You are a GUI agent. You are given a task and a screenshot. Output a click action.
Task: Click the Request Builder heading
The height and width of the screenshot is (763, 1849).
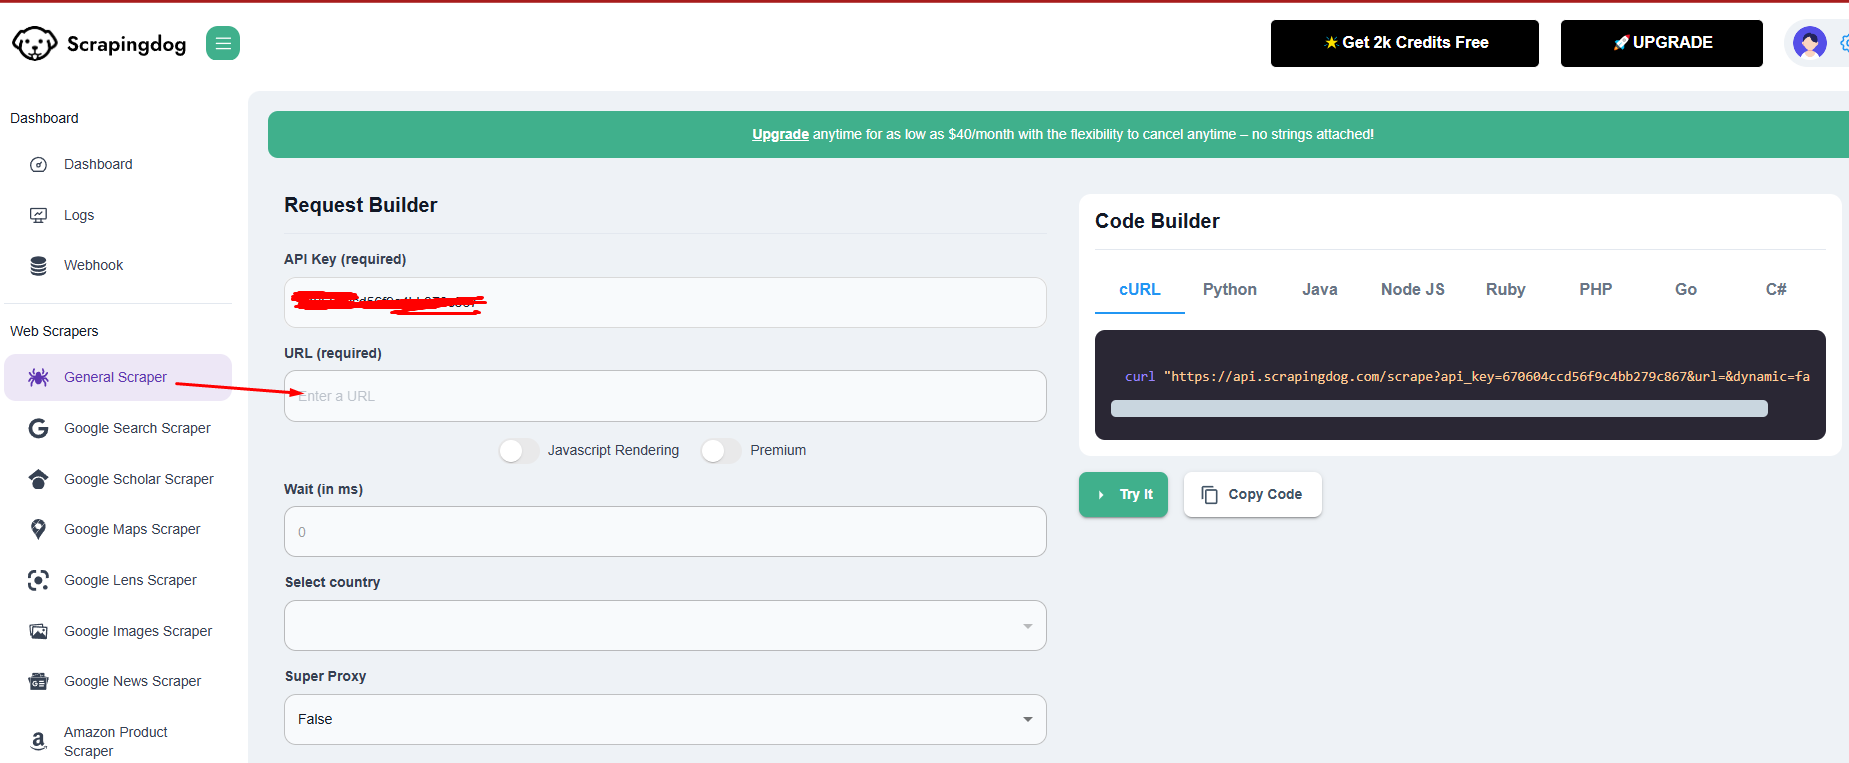tap(361, 205)
